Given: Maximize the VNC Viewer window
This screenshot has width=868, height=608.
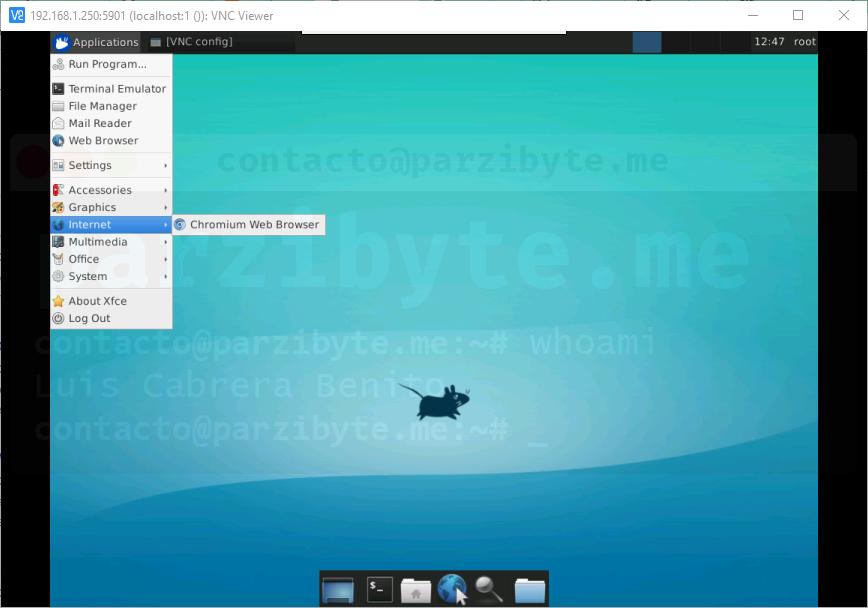Looking at the screenshot, I should pyautogui.click(x=798, y=15).
